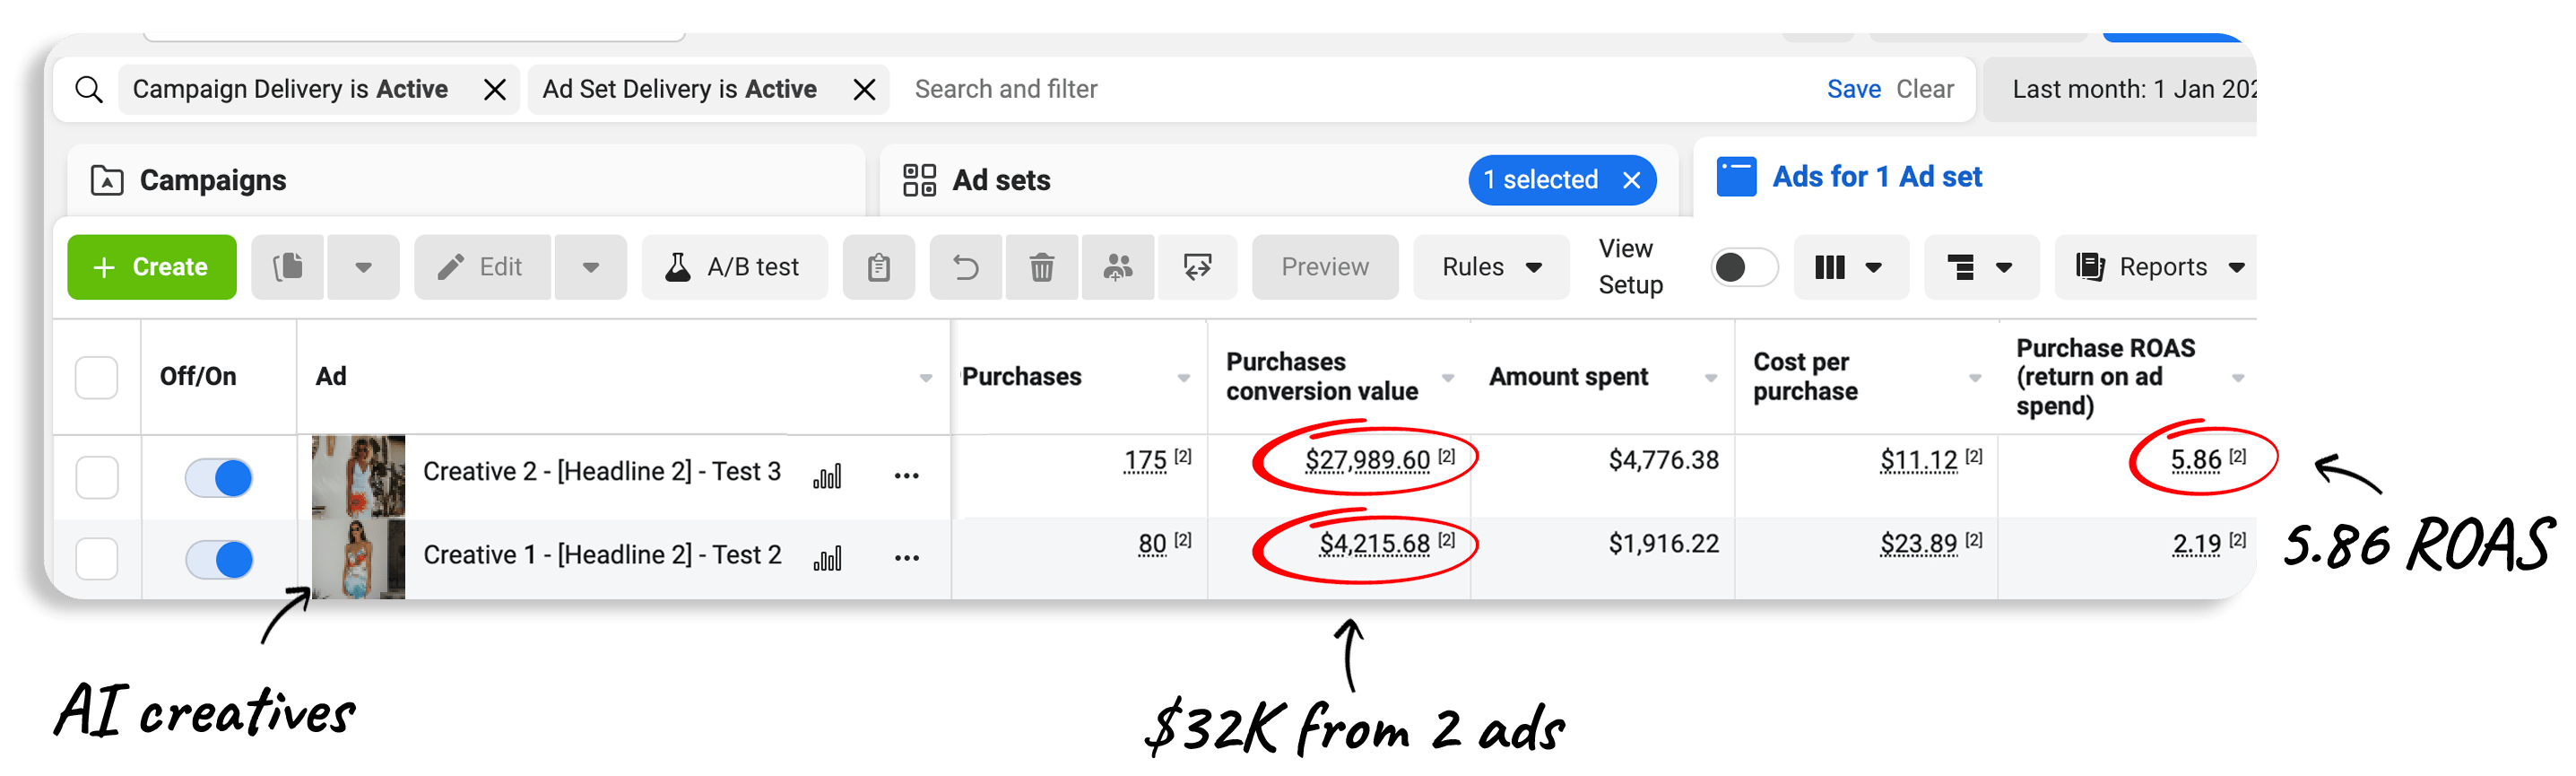Screen dimensions: 2576x776
Task: Click the audience people icon
Action: (x=1117, y=267)
